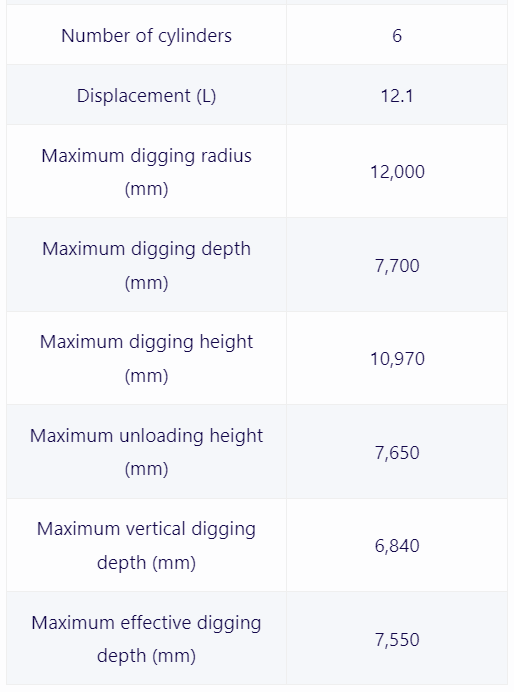Click the (mm) unit under digging height
Viewport: 514px width, 692px height.
[146, 376]
